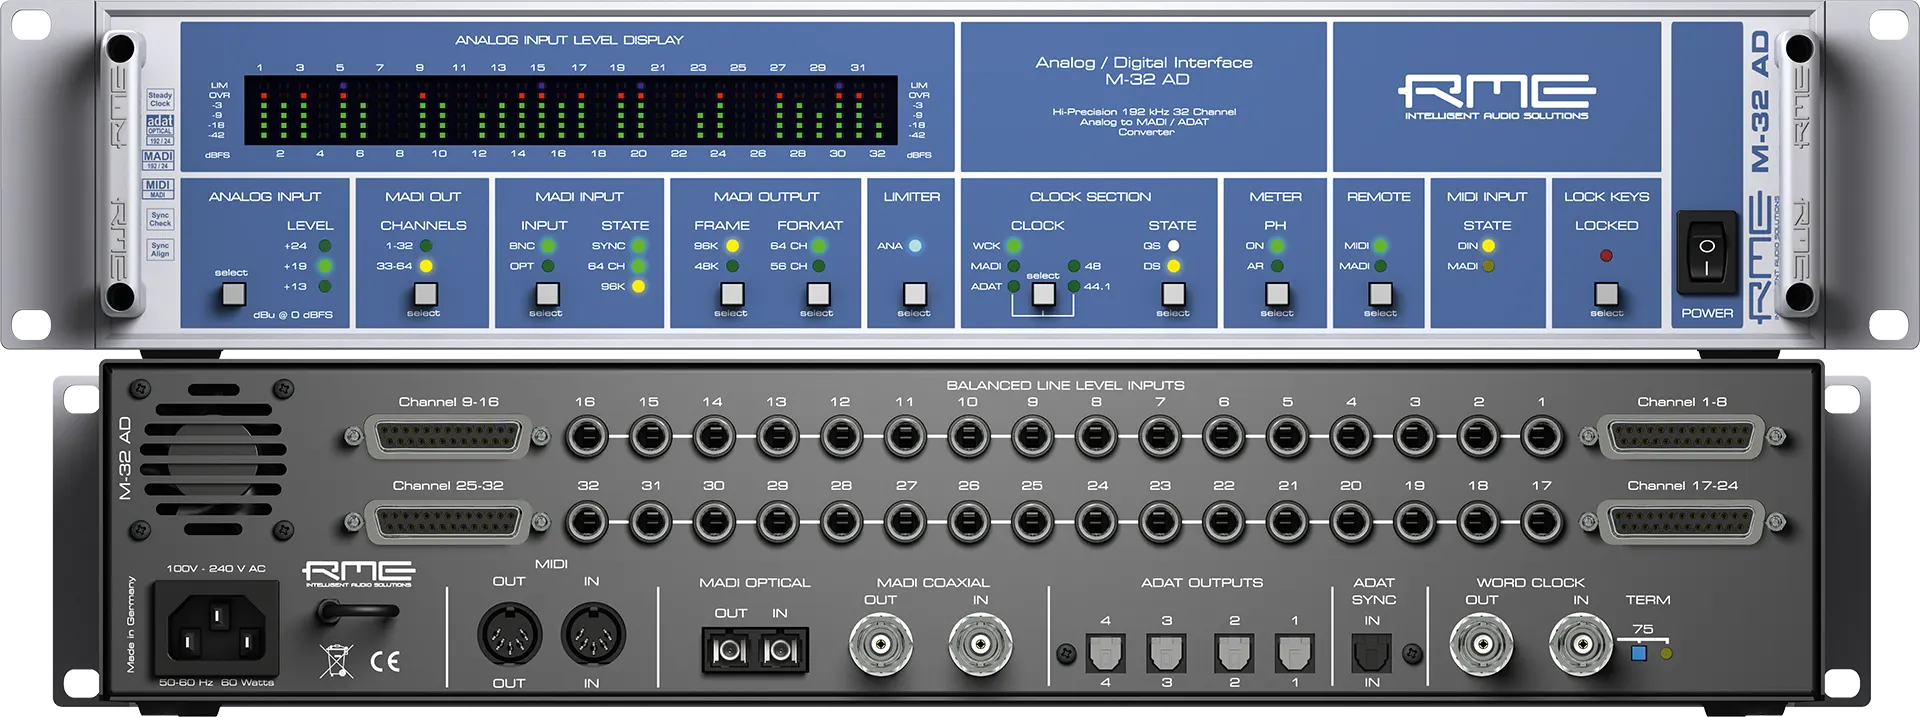Click the Sync Check badge

(x=160, y=219)
